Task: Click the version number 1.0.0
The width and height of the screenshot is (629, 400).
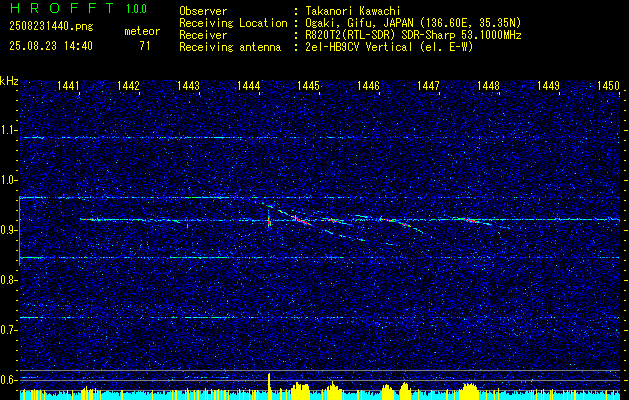Action: (x=136, y=9)
